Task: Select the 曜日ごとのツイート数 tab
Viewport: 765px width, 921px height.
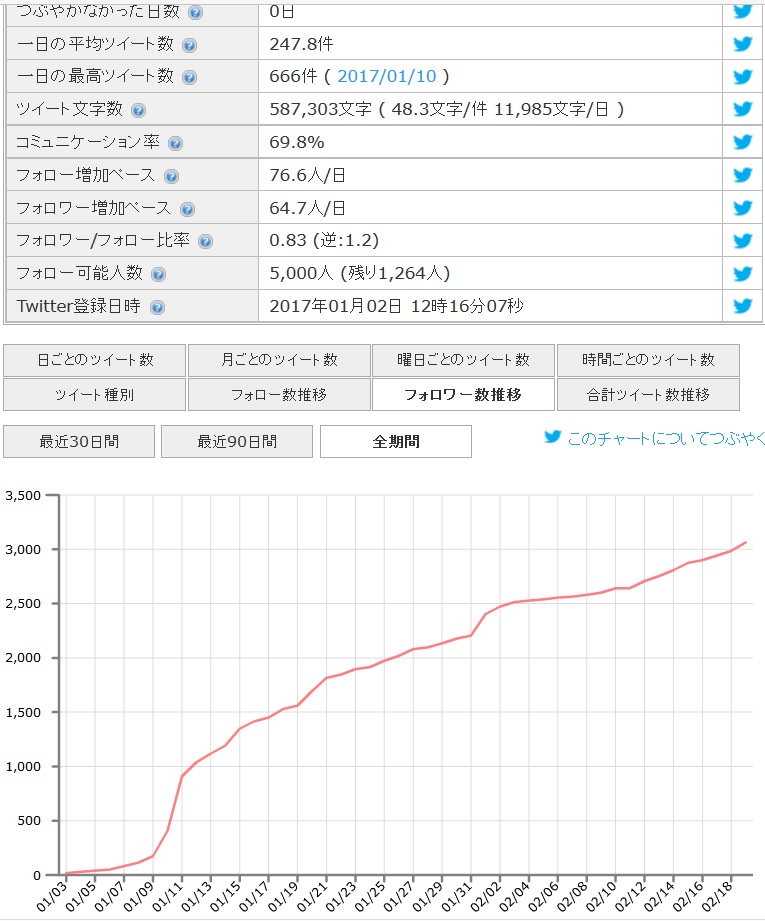Action: (463, 360)
